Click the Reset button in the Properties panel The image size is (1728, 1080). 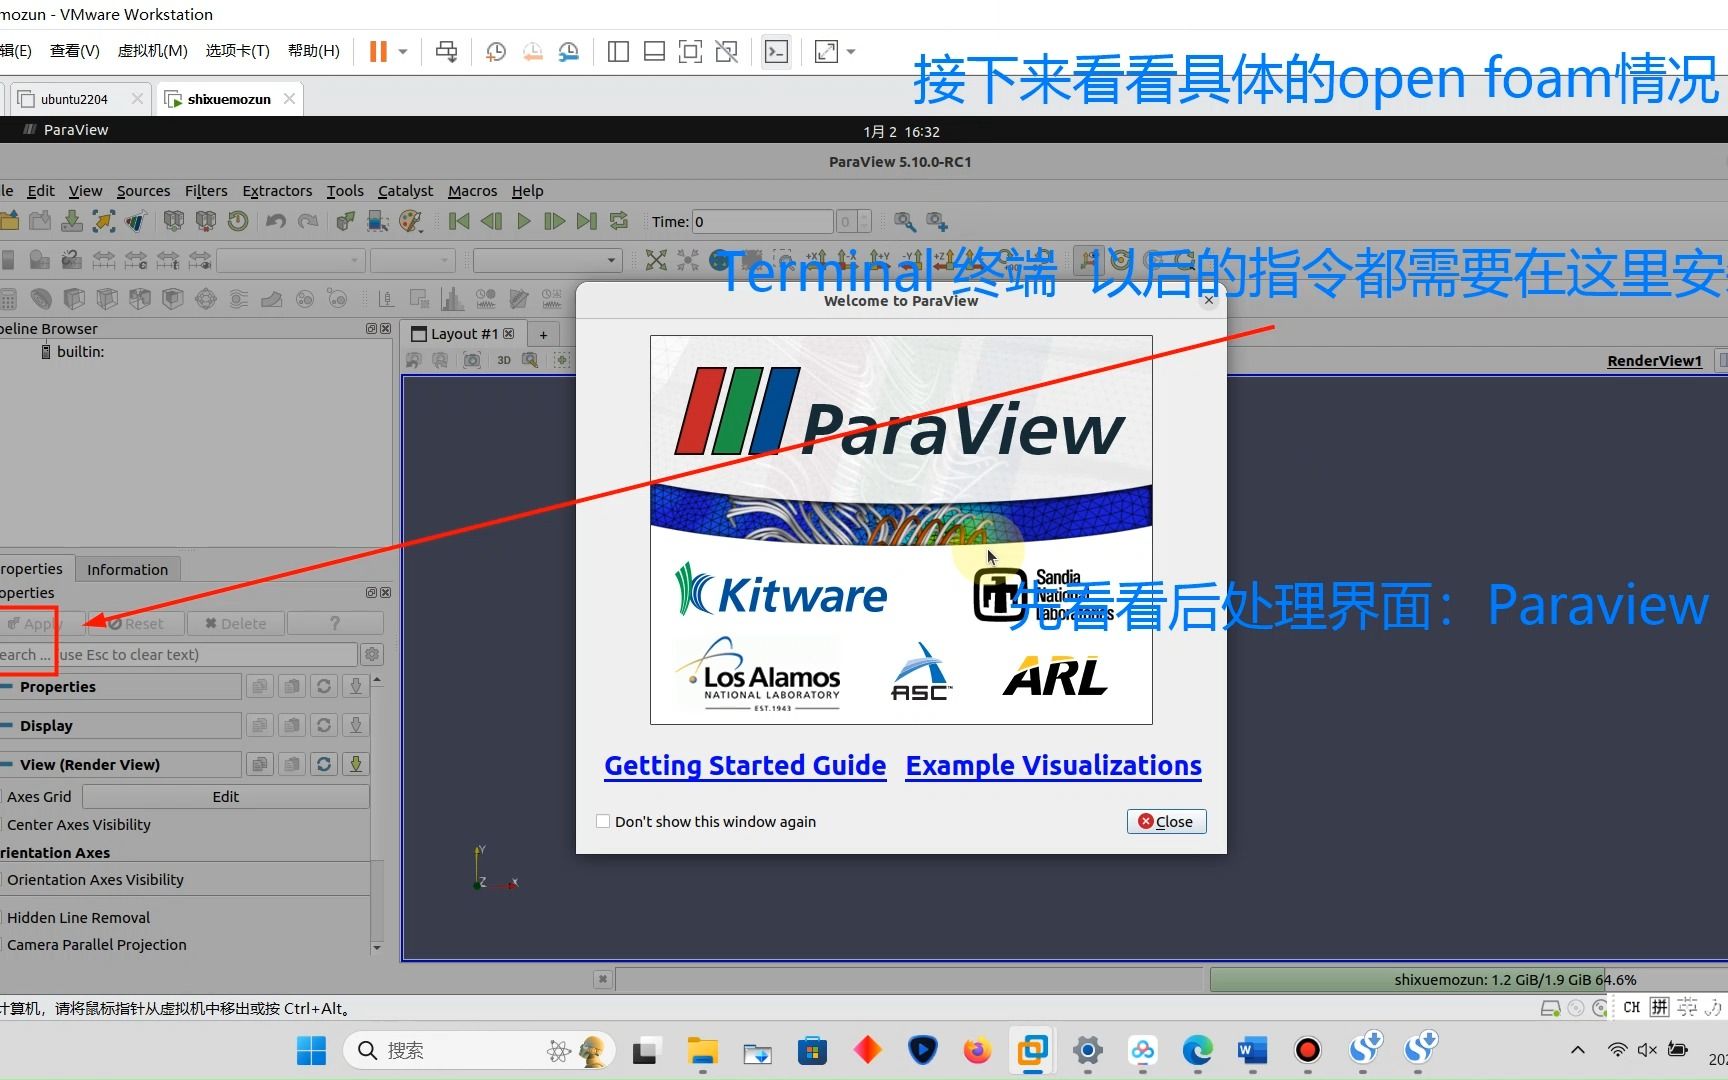(136, 623)
